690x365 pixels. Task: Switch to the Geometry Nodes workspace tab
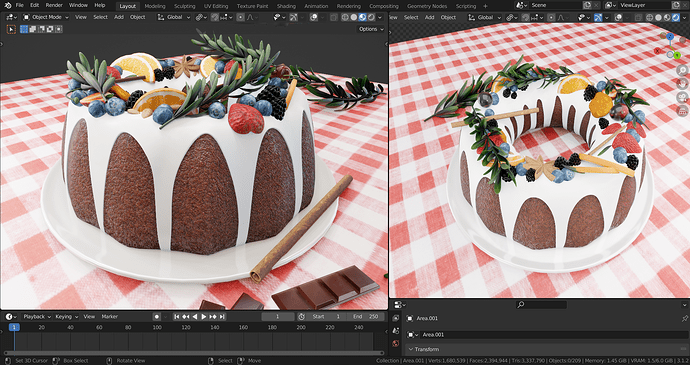(427, 6)
